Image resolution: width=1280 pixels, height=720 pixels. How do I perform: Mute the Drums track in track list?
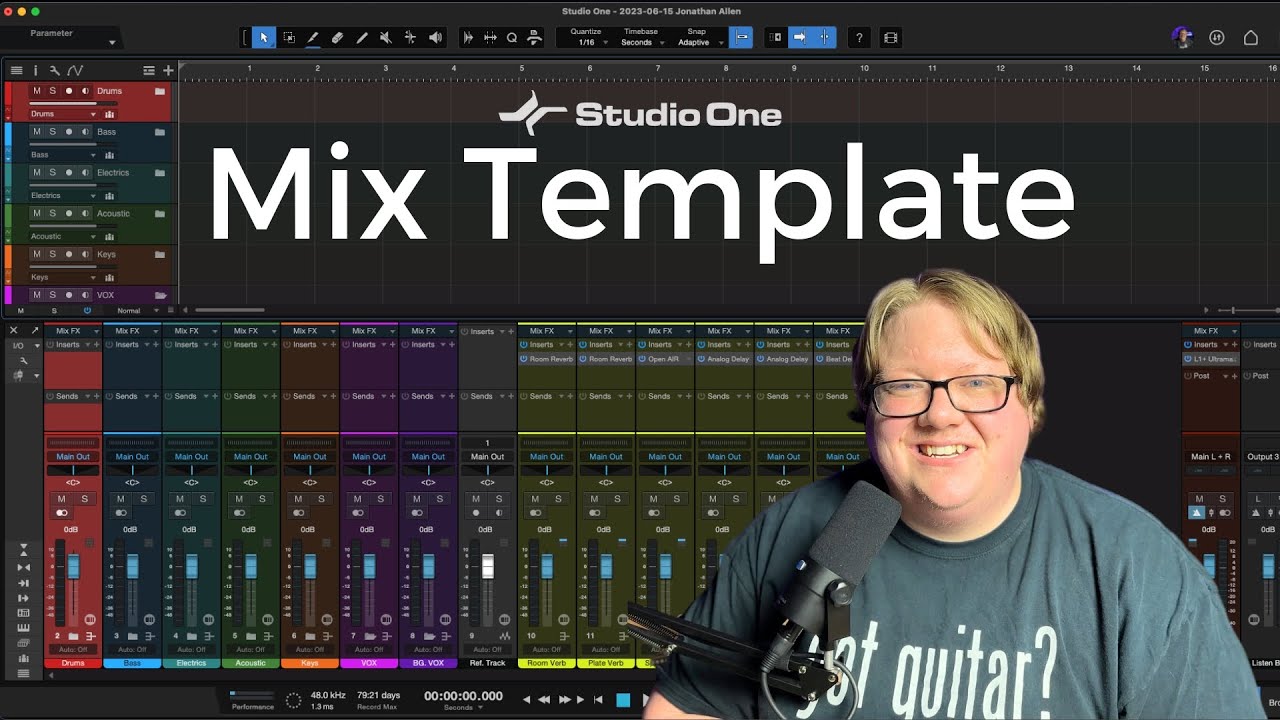pos(37,91)
